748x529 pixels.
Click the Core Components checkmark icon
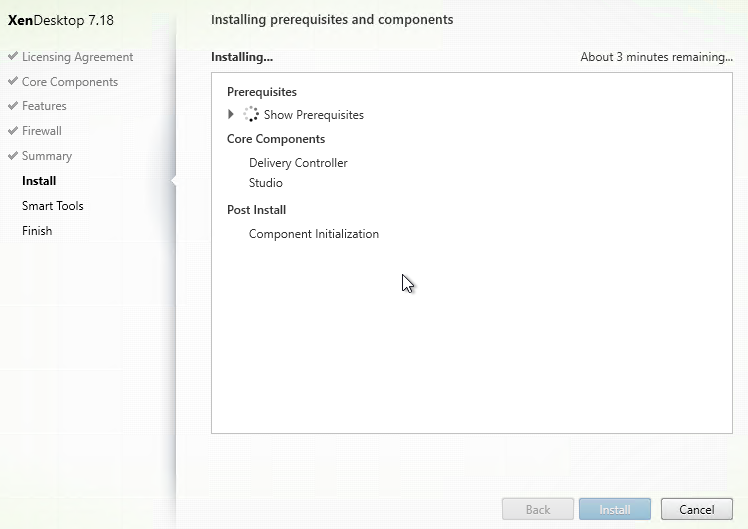click(13, 81)
